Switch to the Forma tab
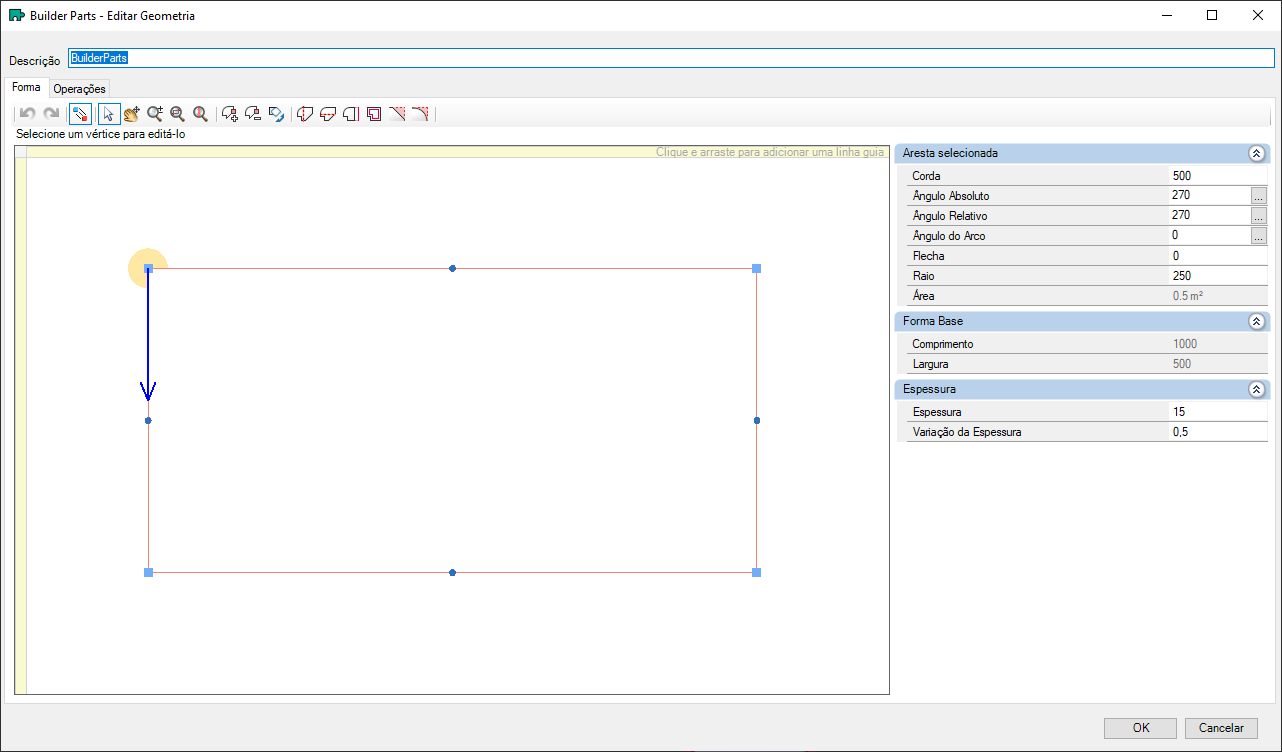This screenshot has height=752, width=1282. click(x=26, y=88)
